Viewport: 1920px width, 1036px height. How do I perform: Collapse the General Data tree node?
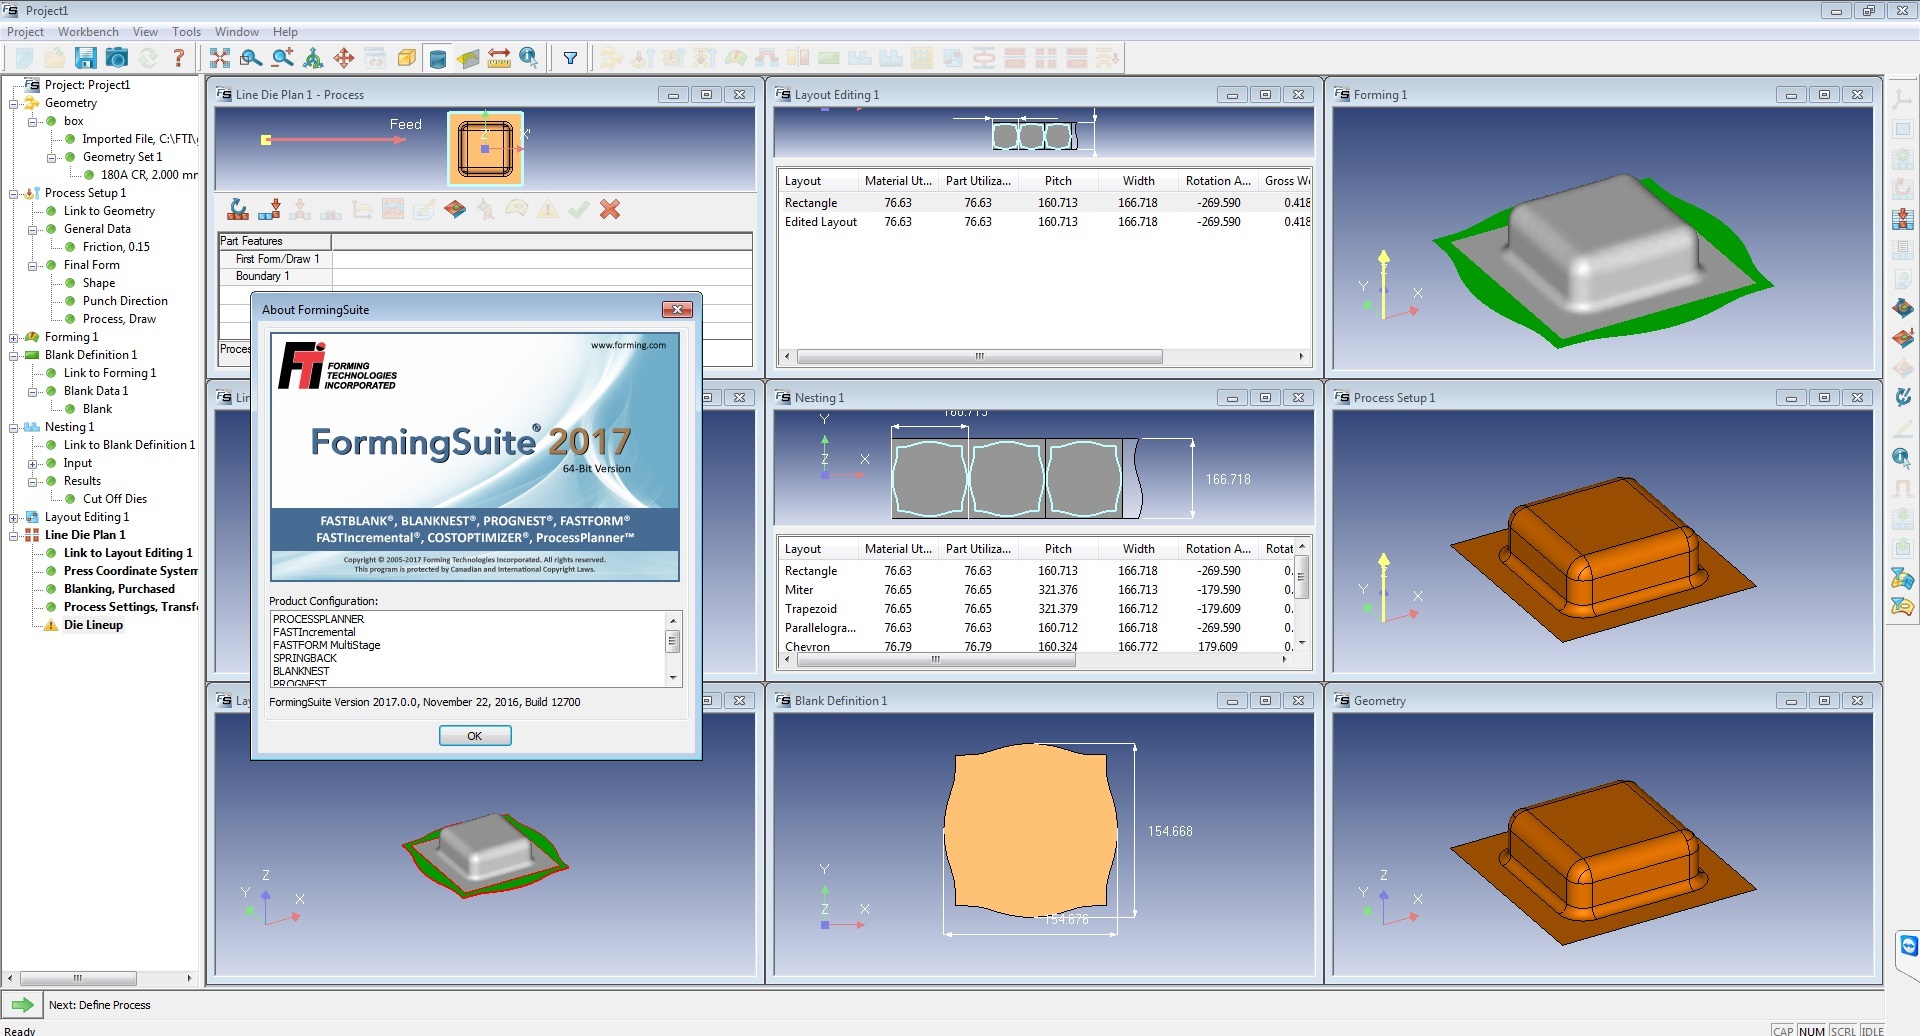coord(33,229)
